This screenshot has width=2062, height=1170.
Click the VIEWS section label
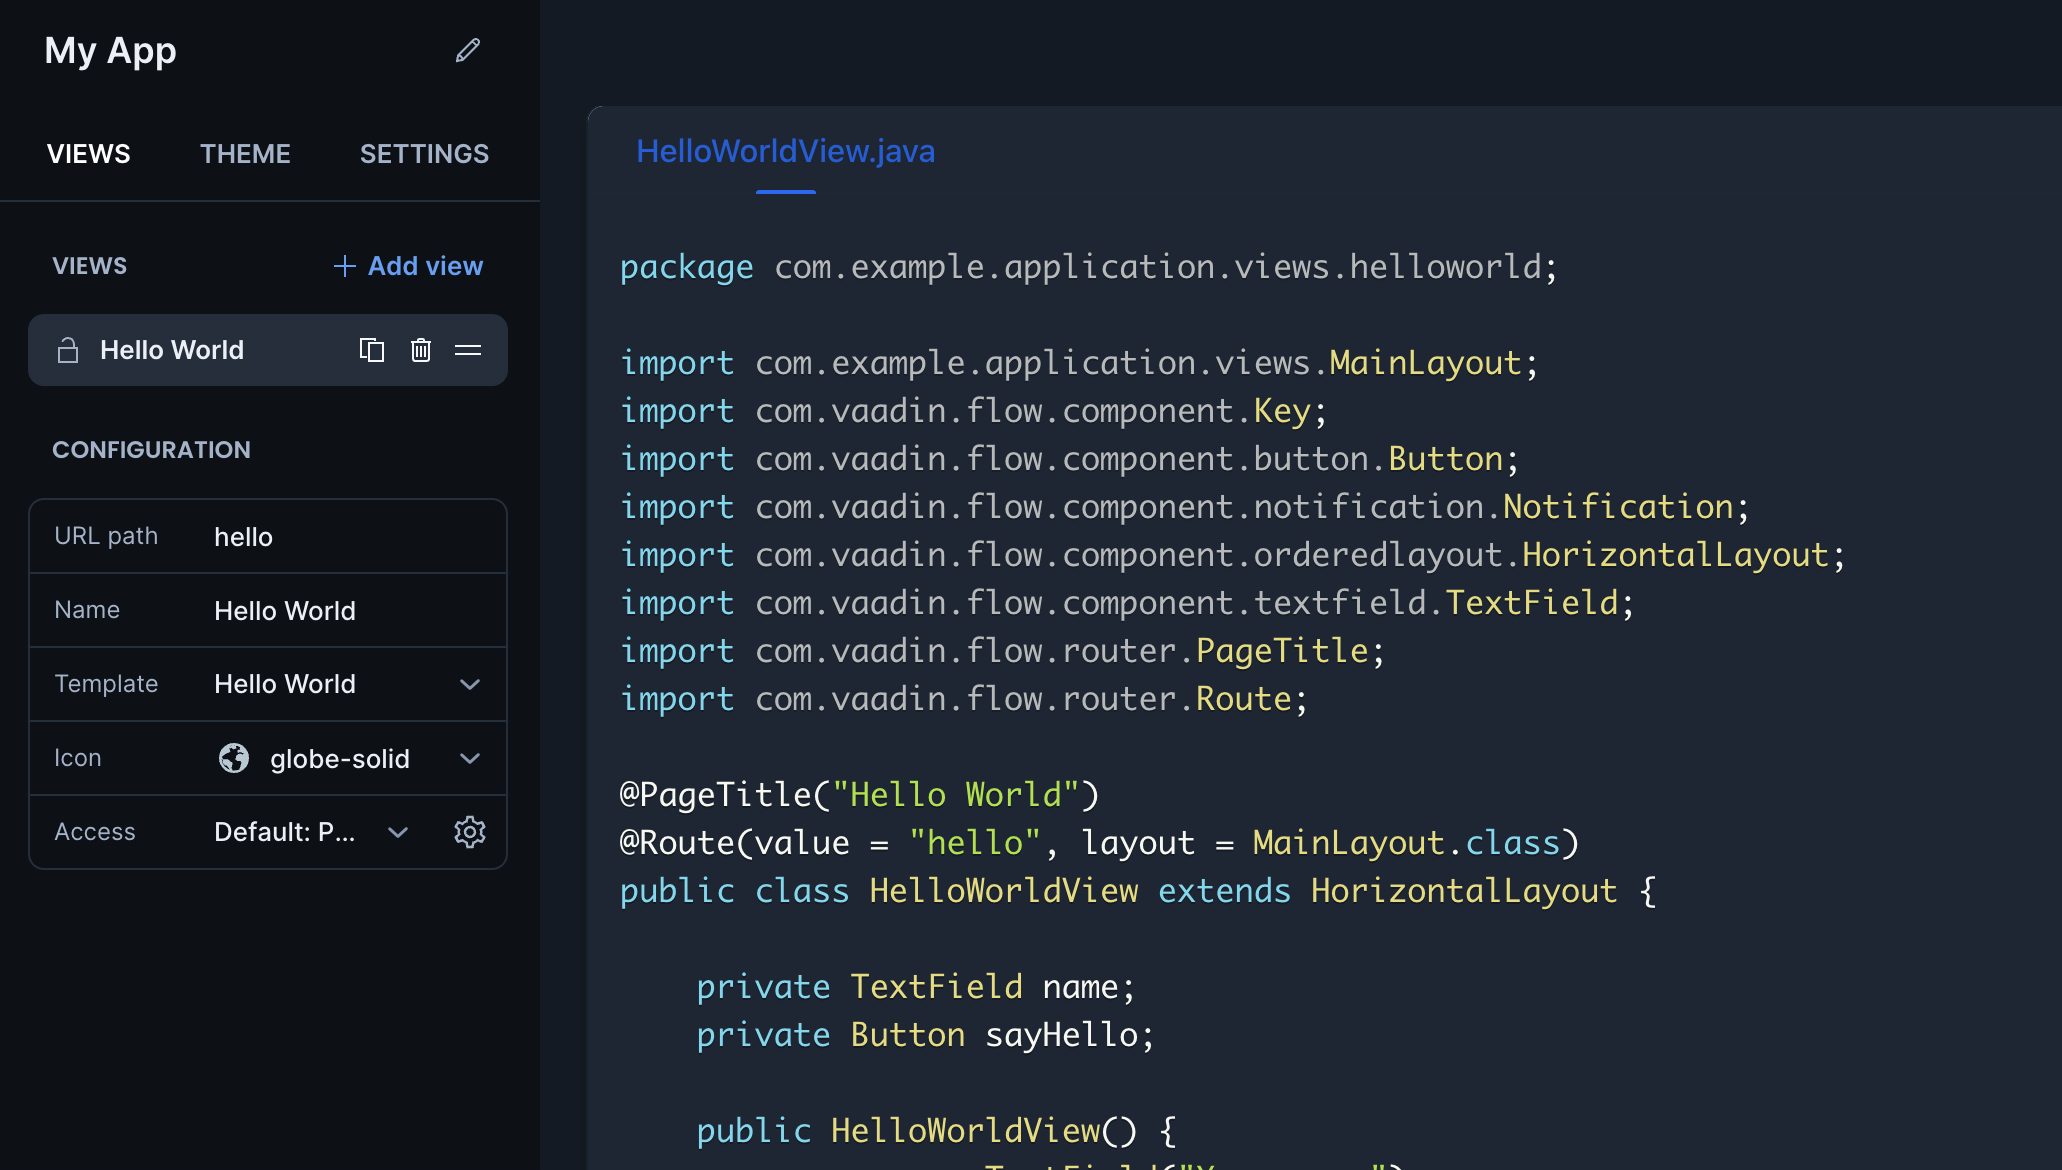tap(91, 263)
